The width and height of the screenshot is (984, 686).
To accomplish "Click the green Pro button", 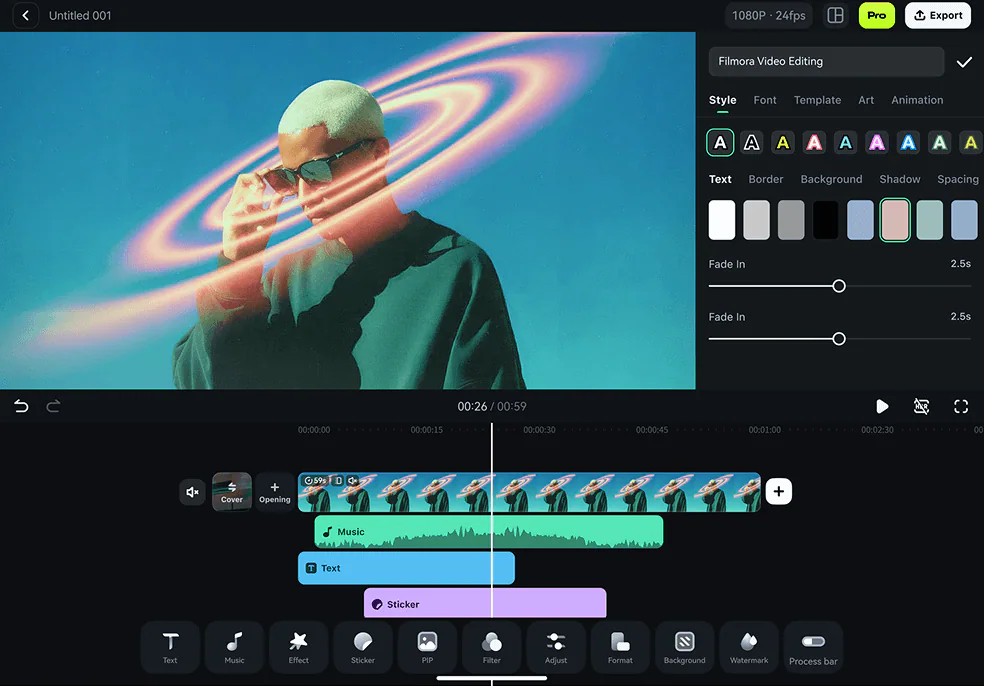I will (876, 16).
